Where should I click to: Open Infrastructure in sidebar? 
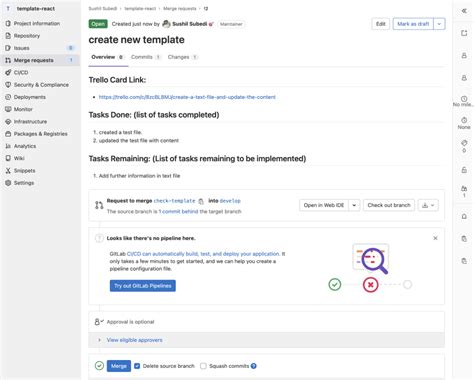coord(30,122)
